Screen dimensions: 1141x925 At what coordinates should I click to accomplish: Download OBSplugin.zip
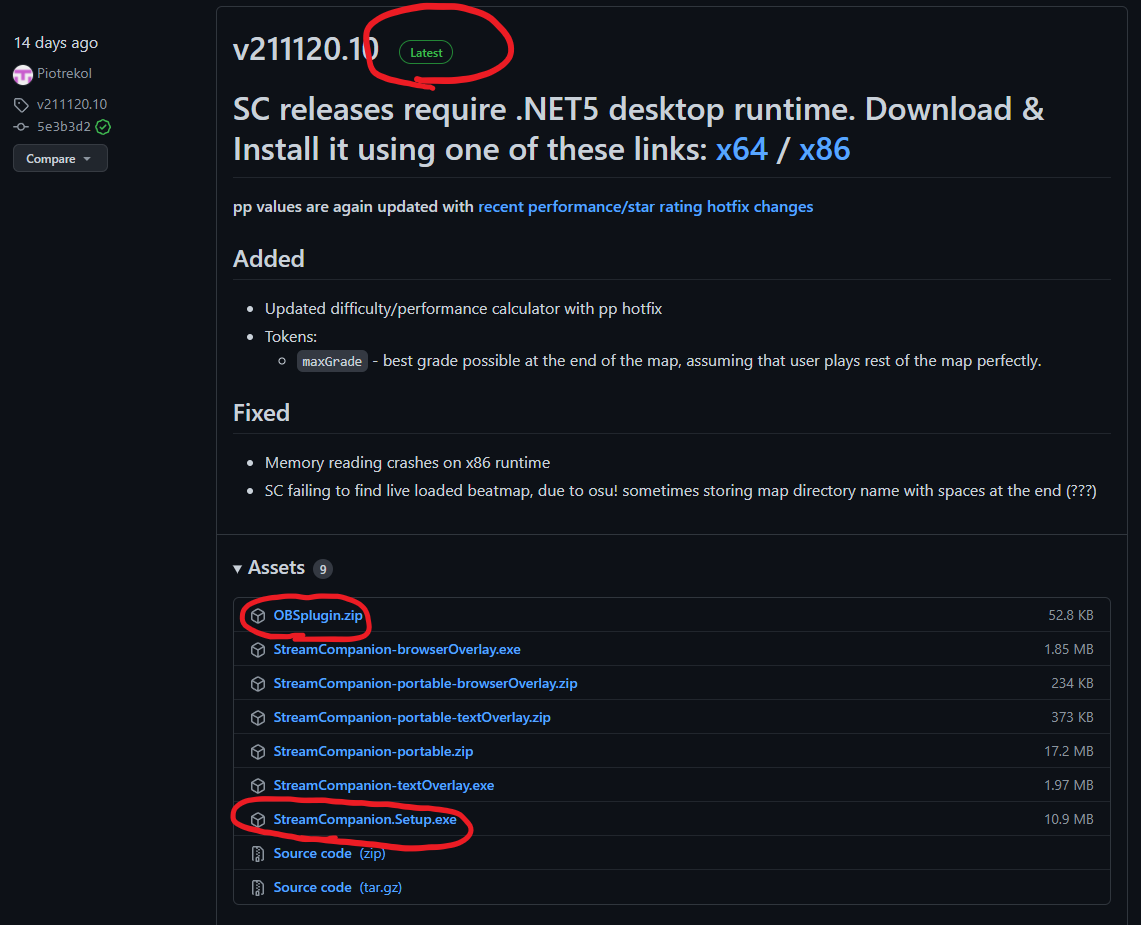318,616
